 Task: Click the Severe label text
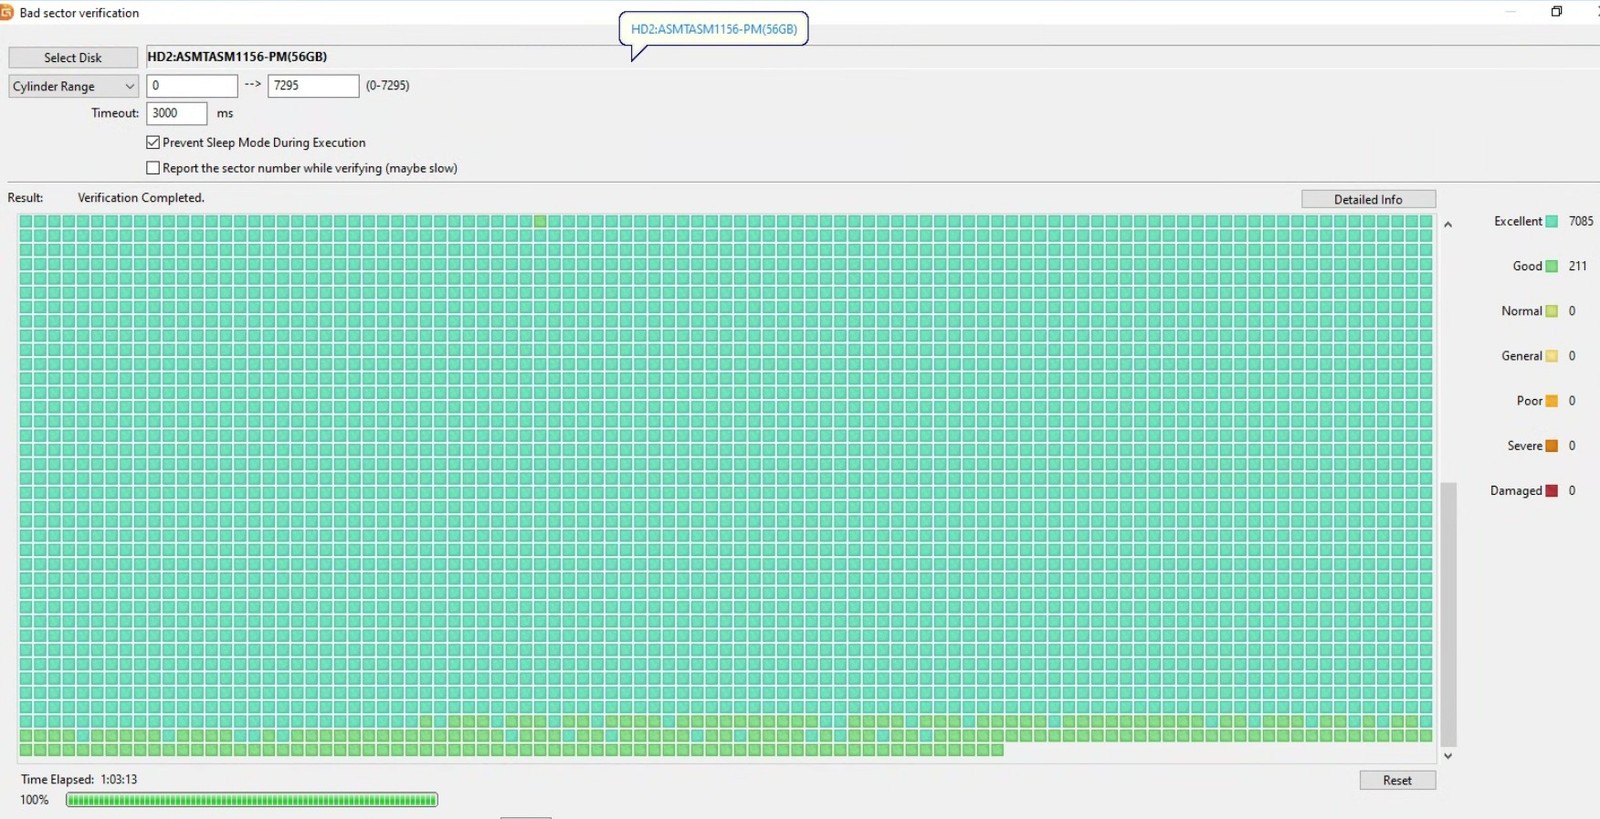1525,446
